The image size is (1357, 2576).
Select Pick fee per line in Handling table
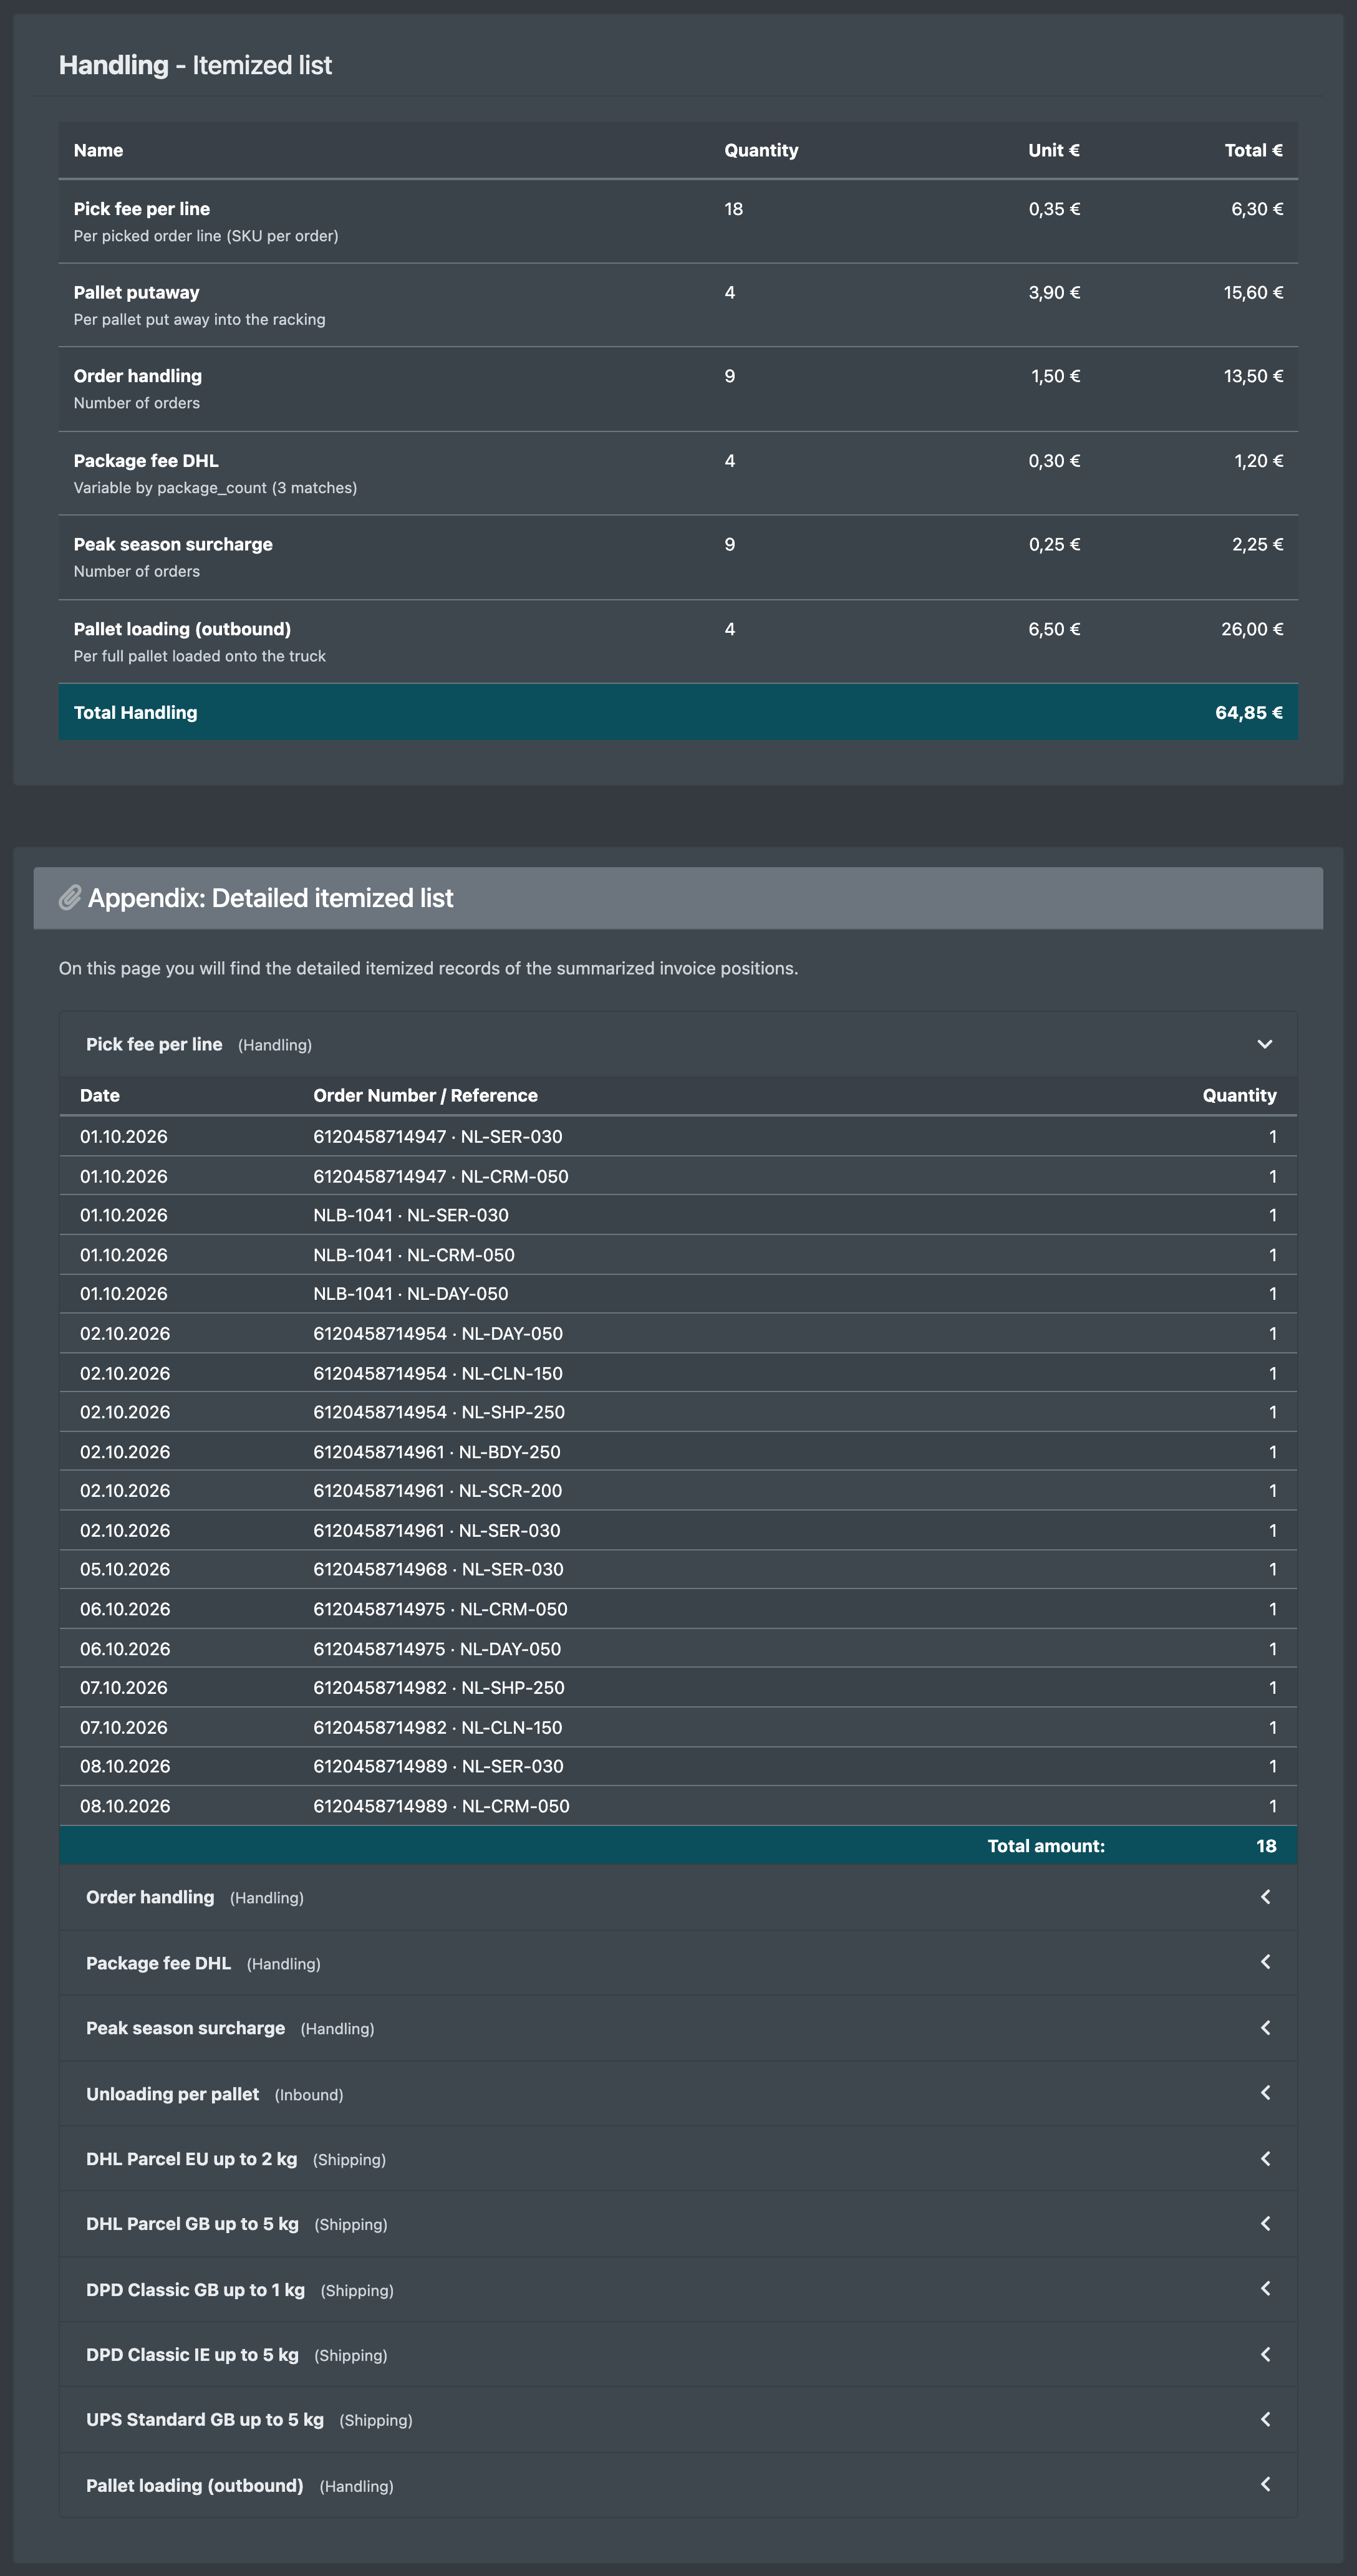pos(142,209)
